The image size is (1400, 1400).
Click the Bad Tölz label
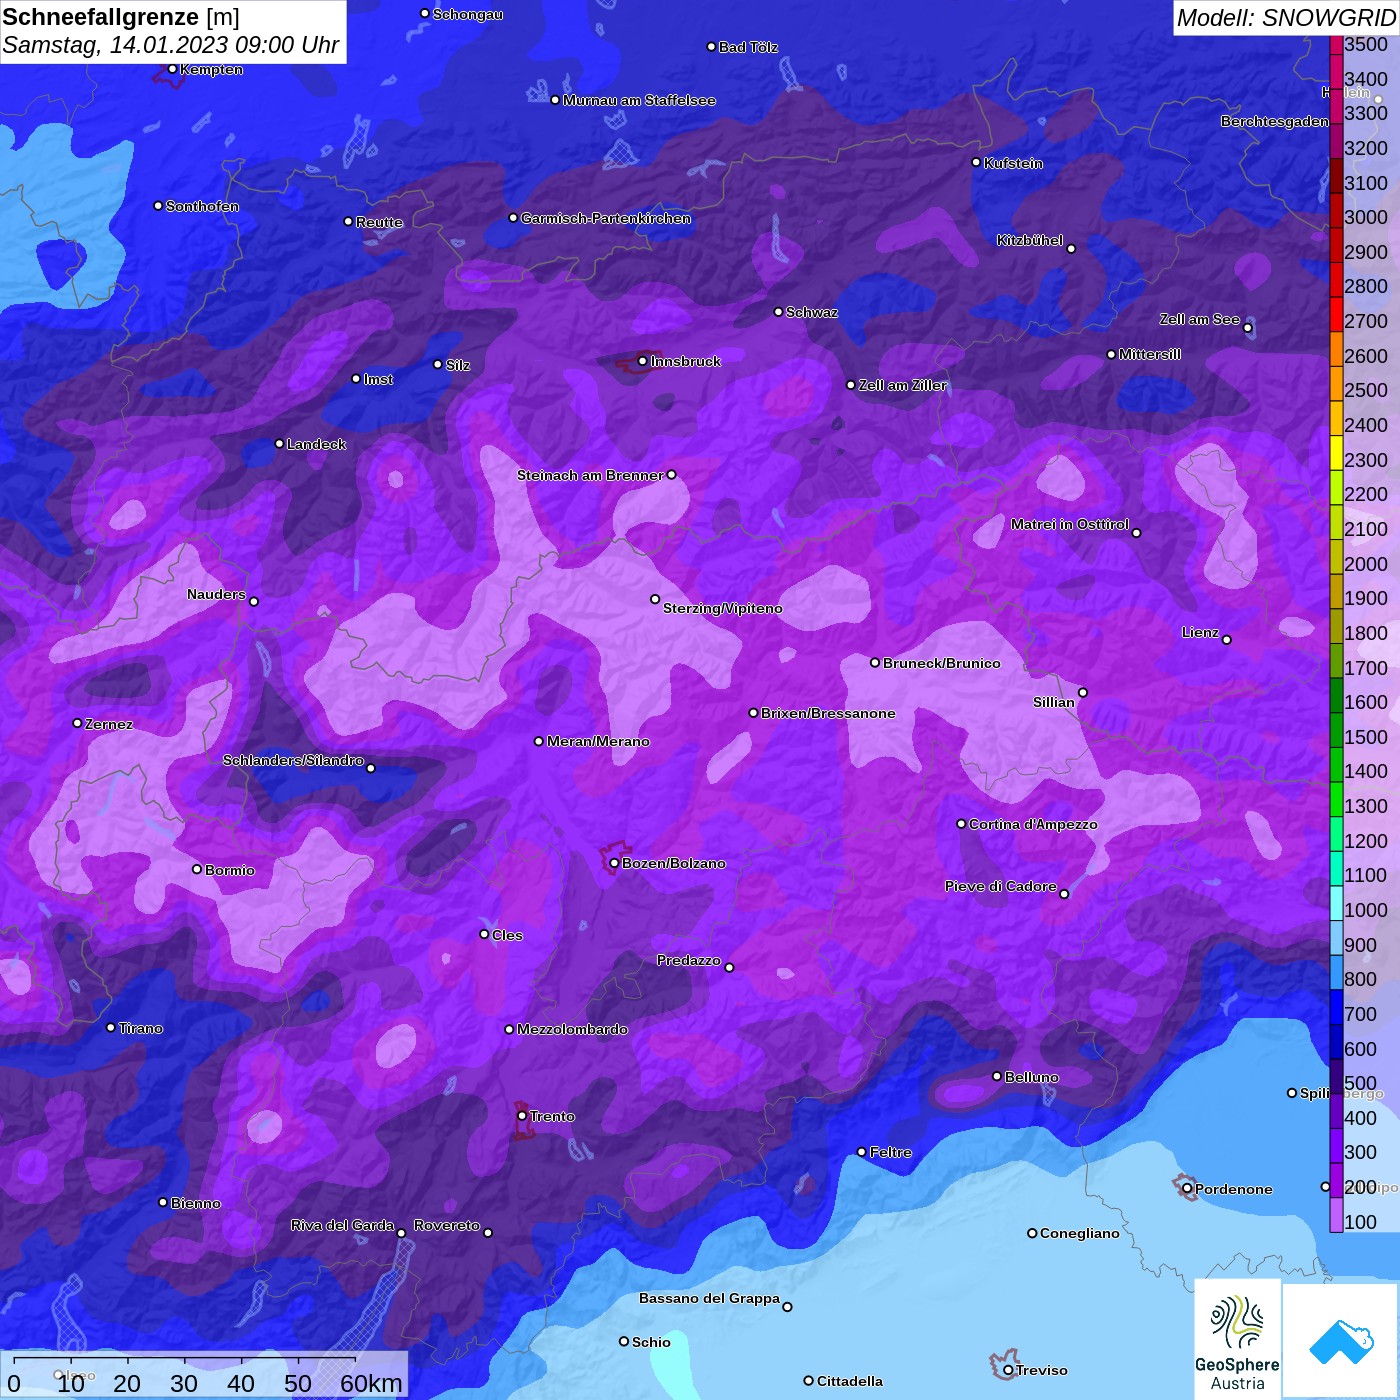(748, 47)
